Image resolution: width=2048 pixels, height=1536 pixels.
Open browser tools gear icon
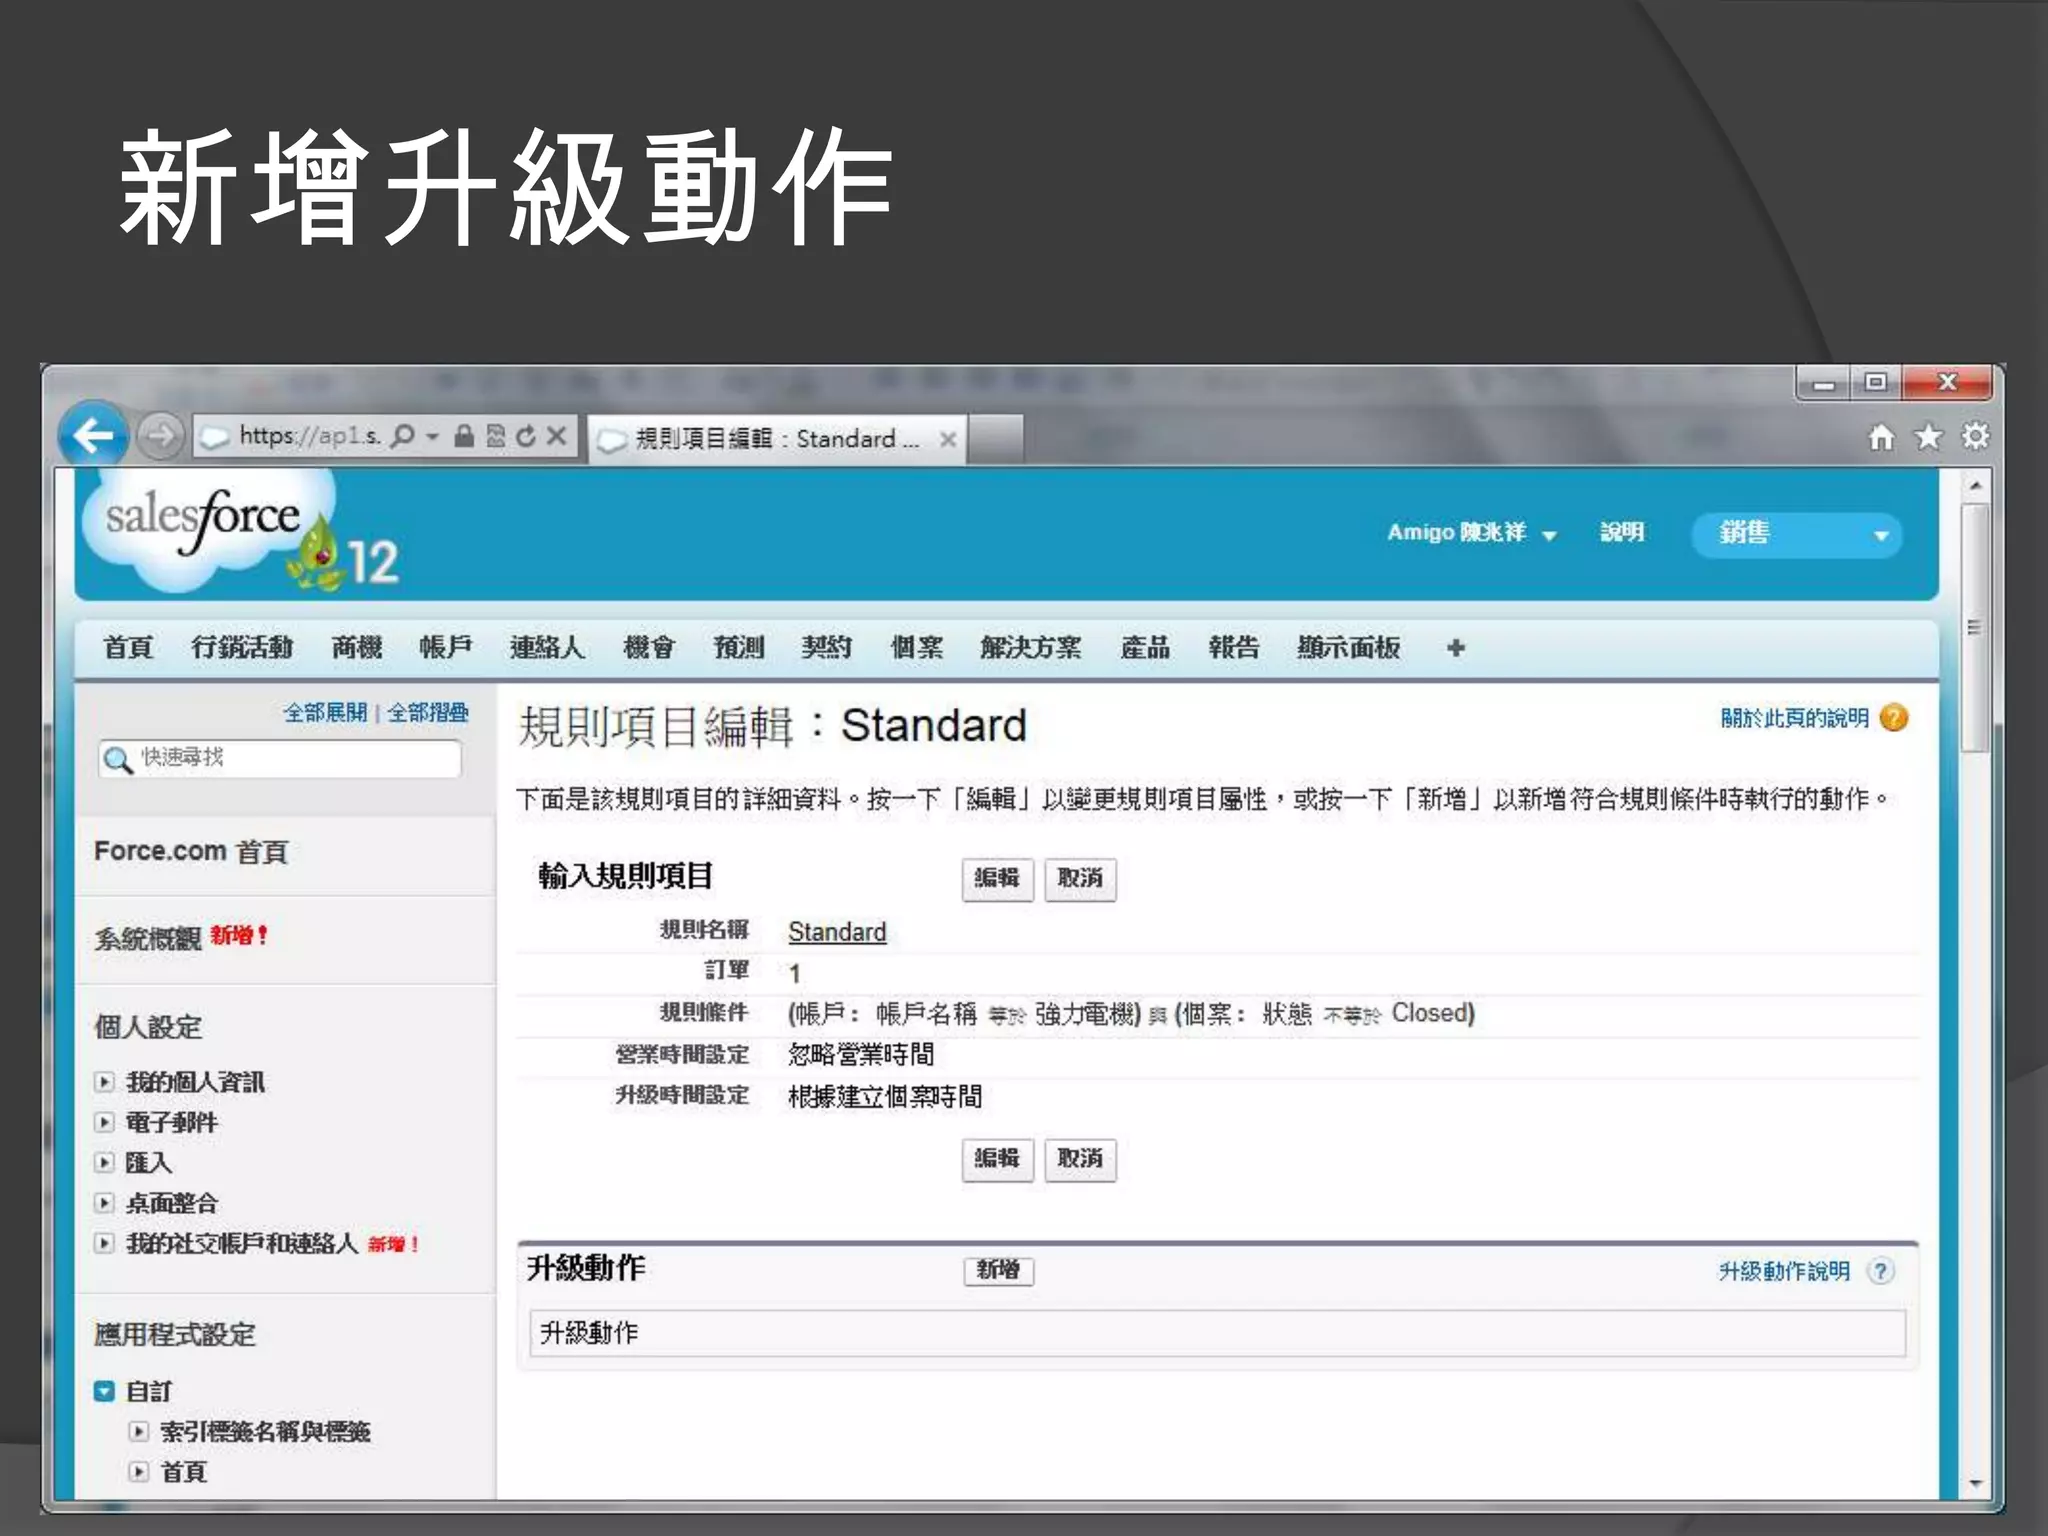coord(1975,436)
